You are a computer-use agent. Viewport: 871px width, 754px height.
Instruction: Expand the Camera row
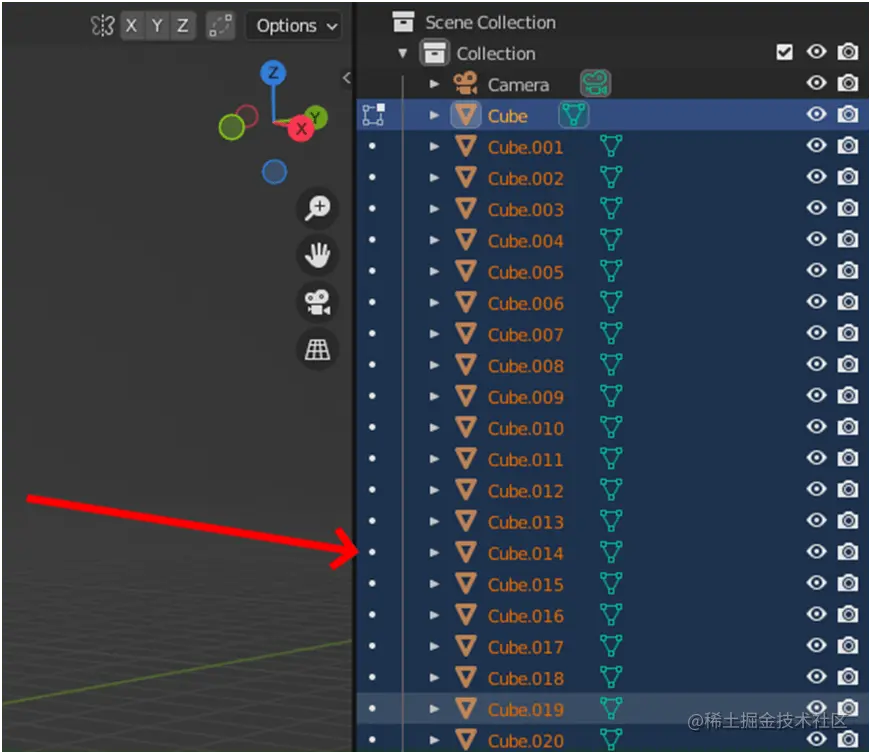tap(434, 84)
